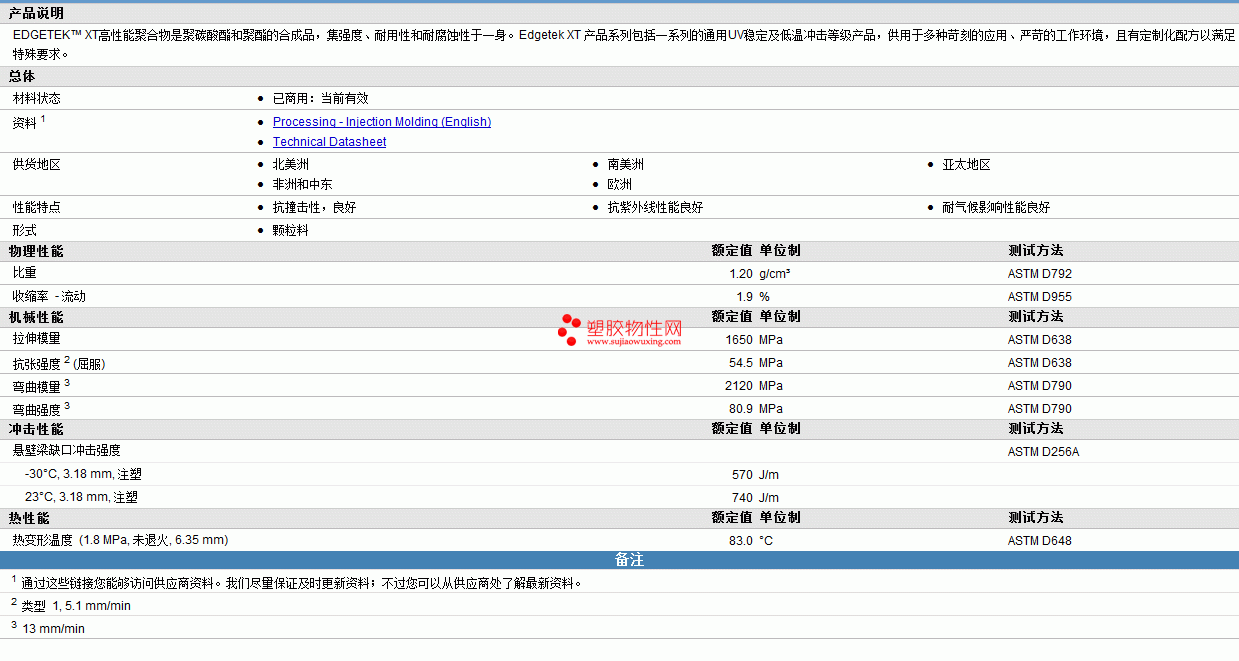Select the 物理性能 section header
Viewport: 1239px width, 661px height.
point(36,251)
